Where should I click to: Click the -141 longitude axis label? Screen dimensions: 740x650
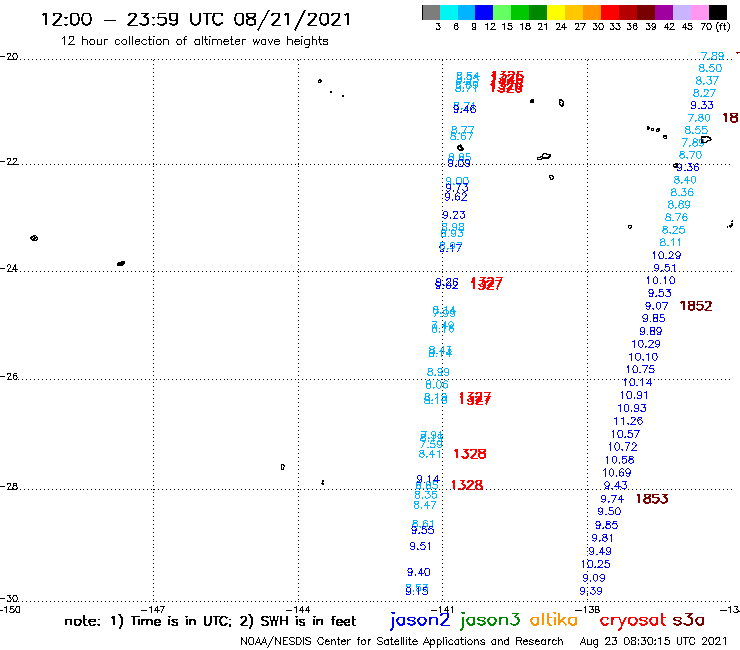tap(442, 610)
